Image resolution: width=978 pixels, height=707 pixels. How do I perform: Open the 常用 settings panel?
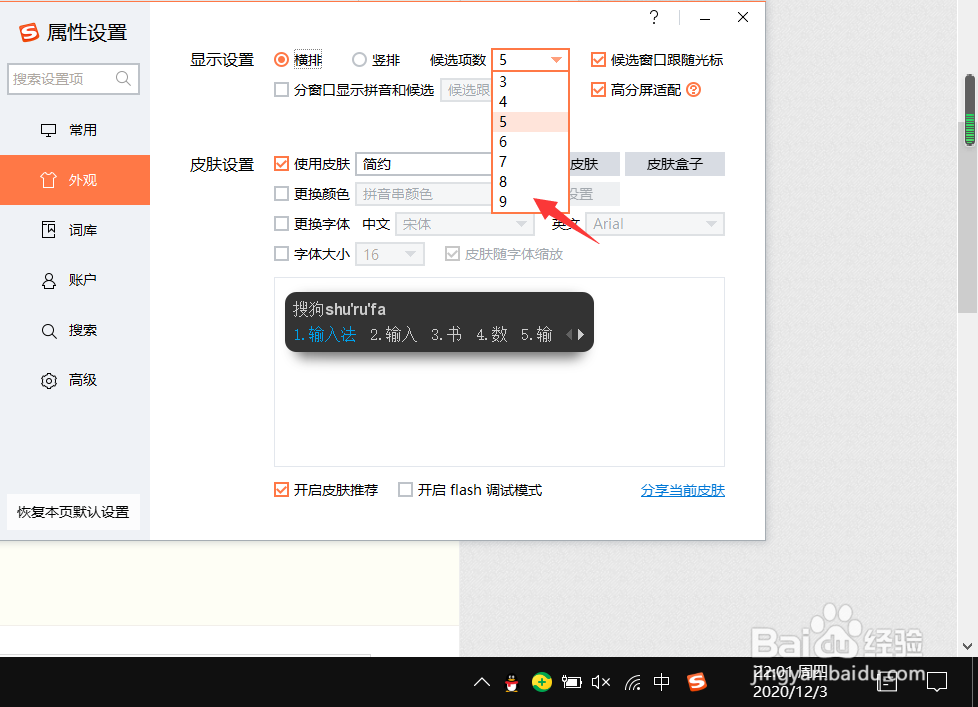point(74,129)
